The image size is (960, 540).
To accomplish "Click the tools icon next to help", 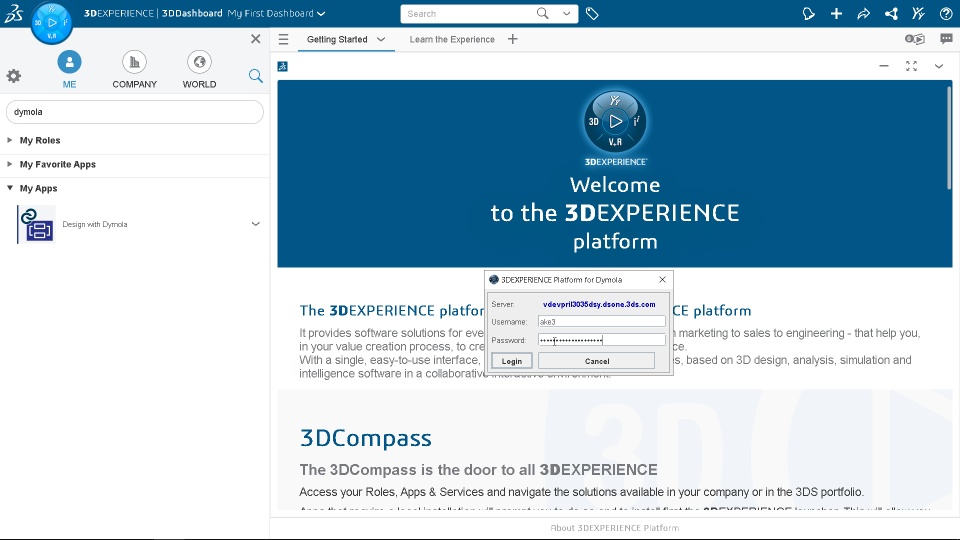I will pyautogui.click(x=918, y=13).
